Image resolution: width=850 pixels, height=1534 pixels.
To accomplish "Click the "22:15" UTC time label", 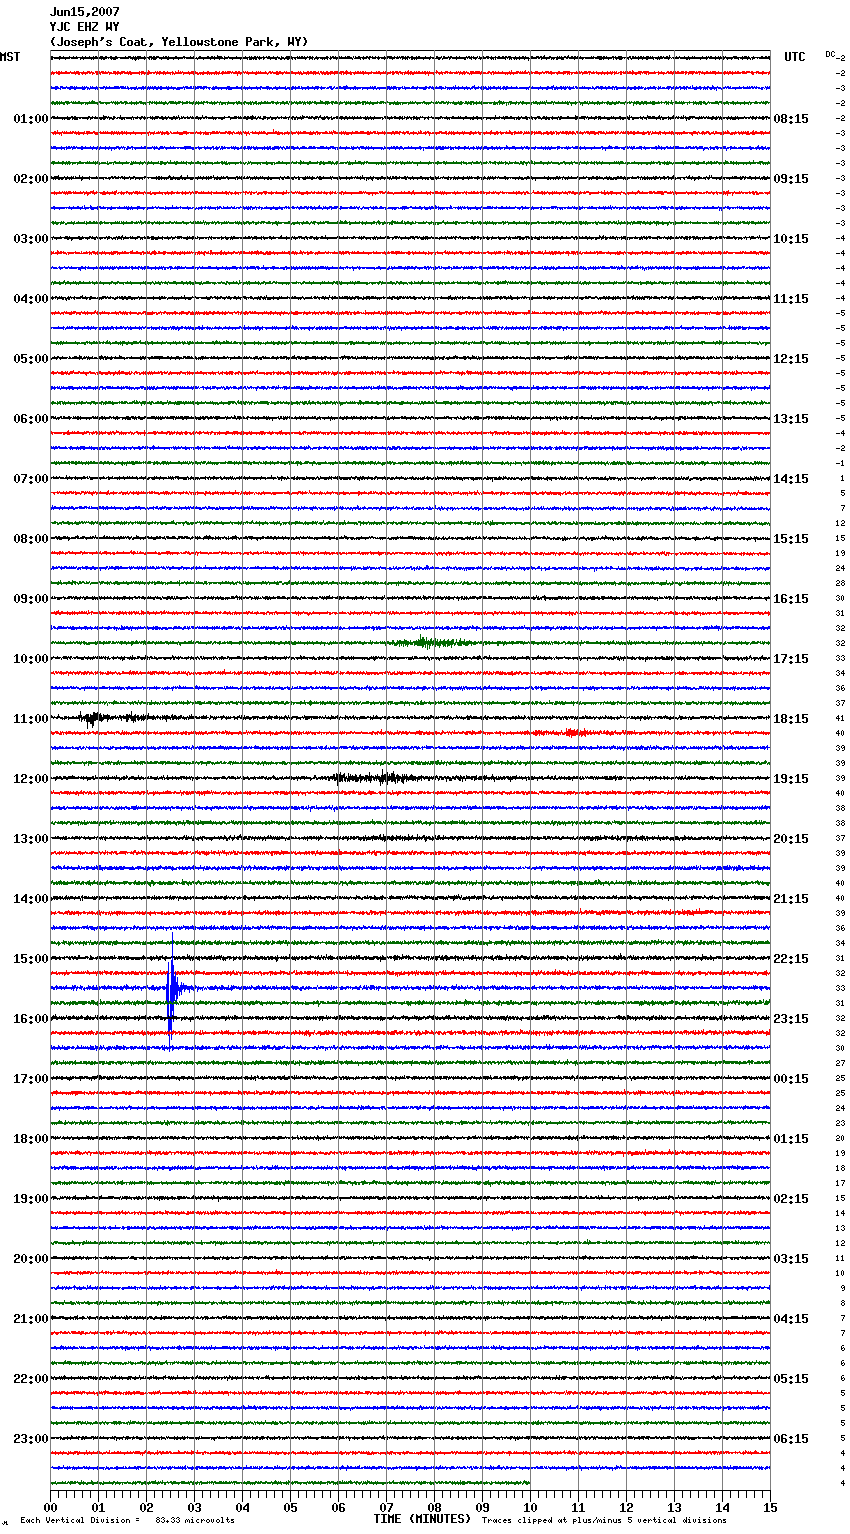I will click(791, 959).
